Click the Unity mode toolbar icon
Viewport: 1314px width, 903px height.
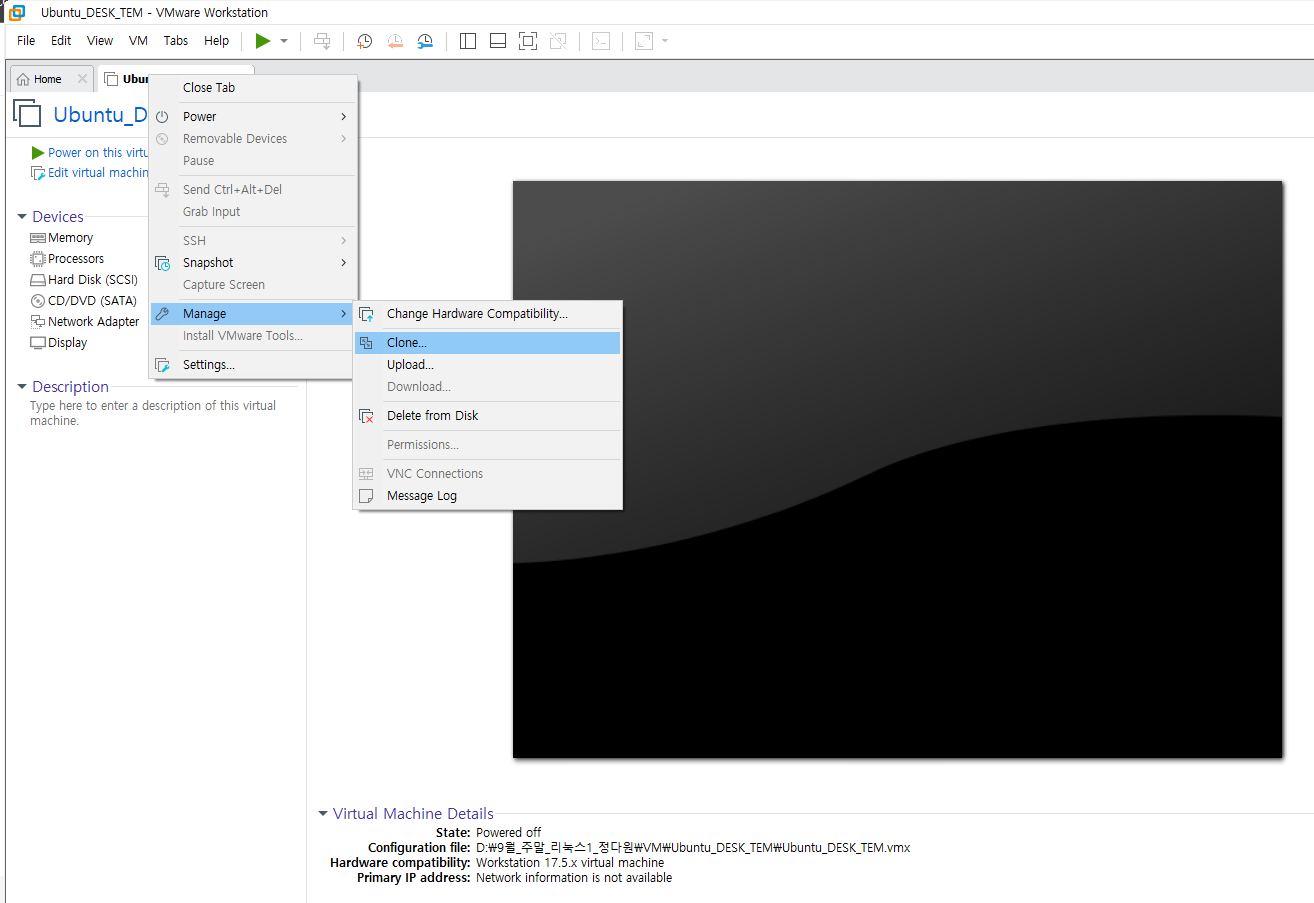pos(558,41)
